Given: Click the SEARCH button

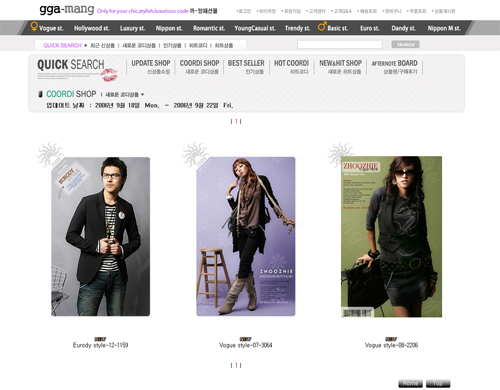Looking at the screenshot, I should (405, 44).
